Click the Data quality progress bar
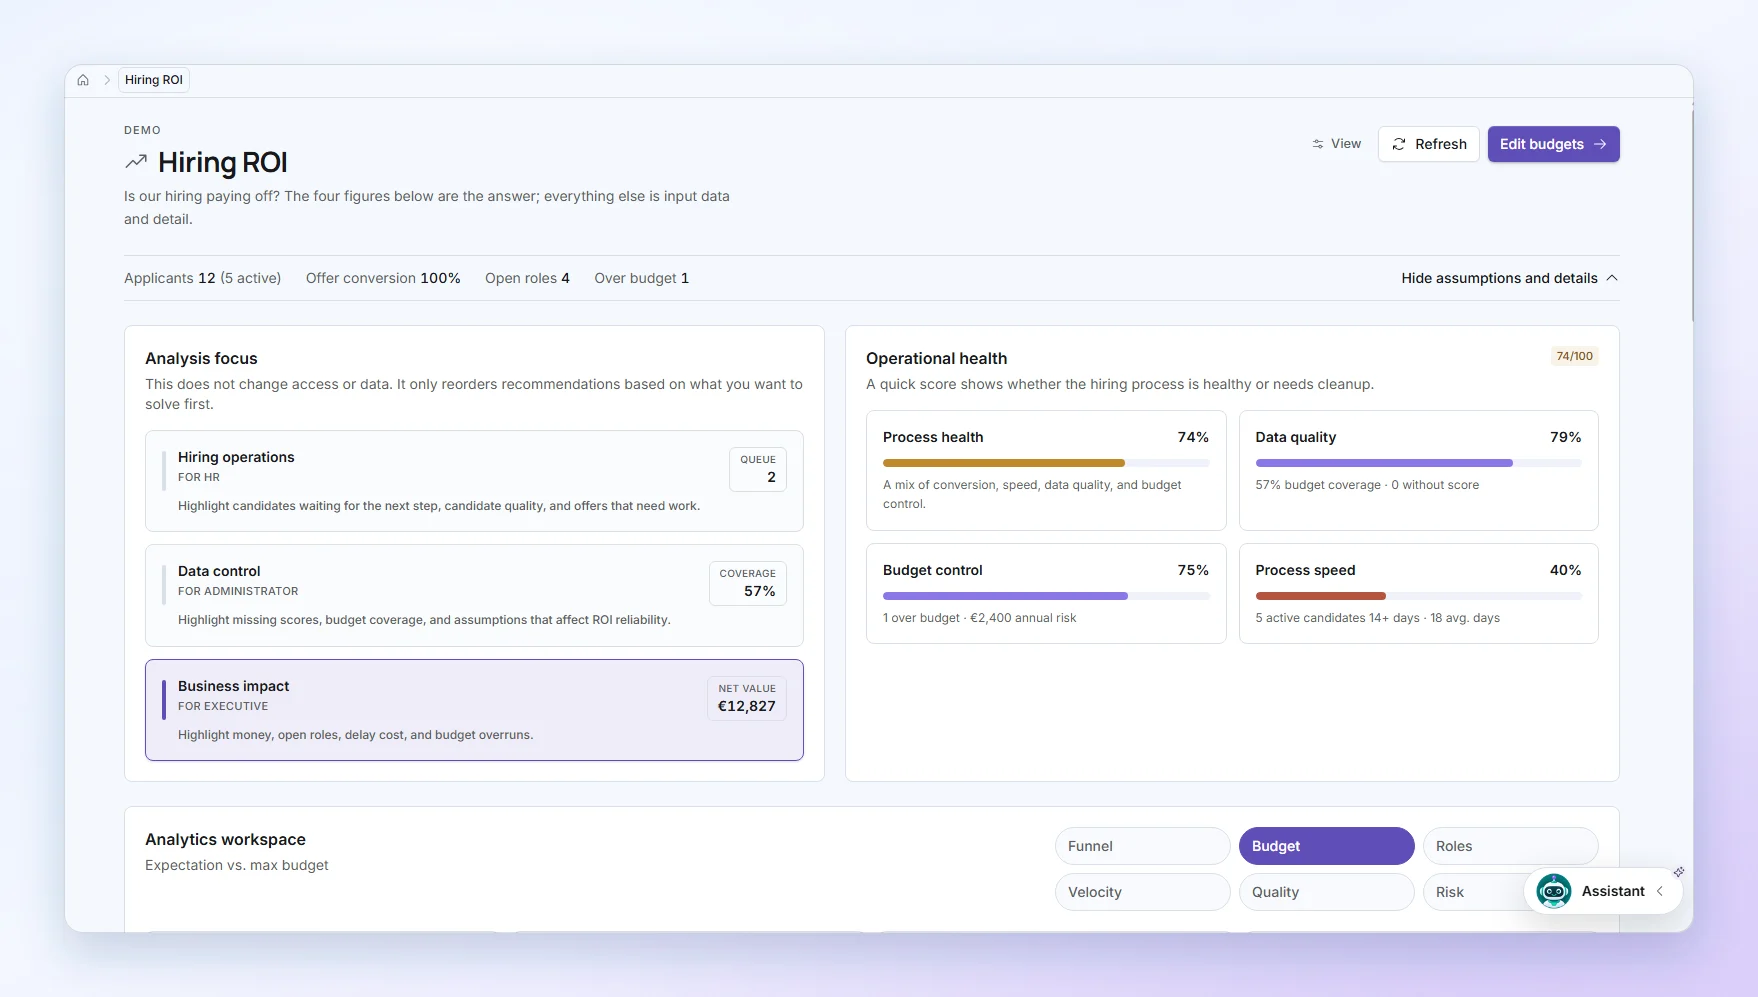The height and width of the screenshot is (997, 1758). coord(1418,463)
